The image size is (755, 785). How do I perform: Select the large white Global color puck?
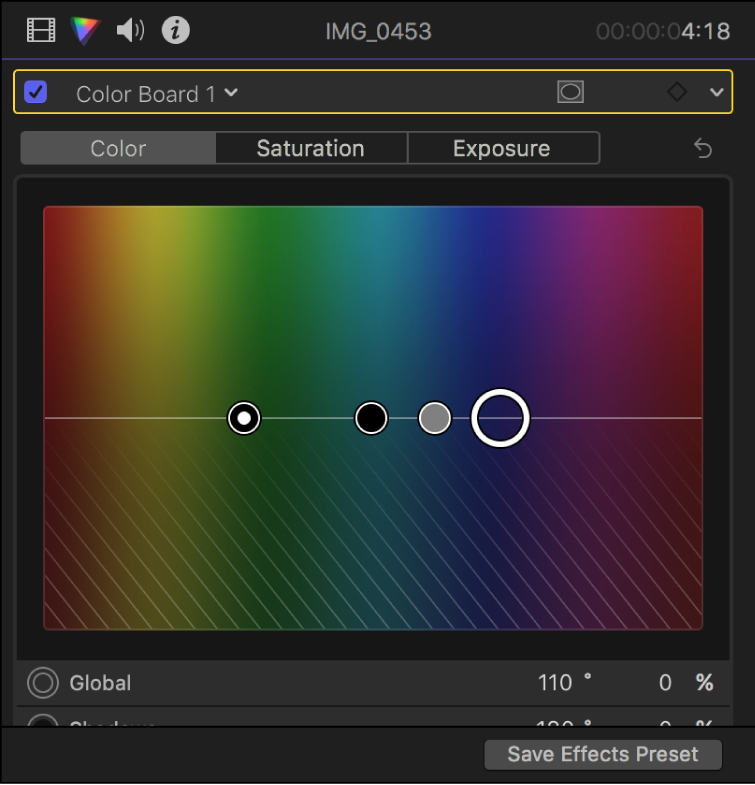(x=500, y=418)
